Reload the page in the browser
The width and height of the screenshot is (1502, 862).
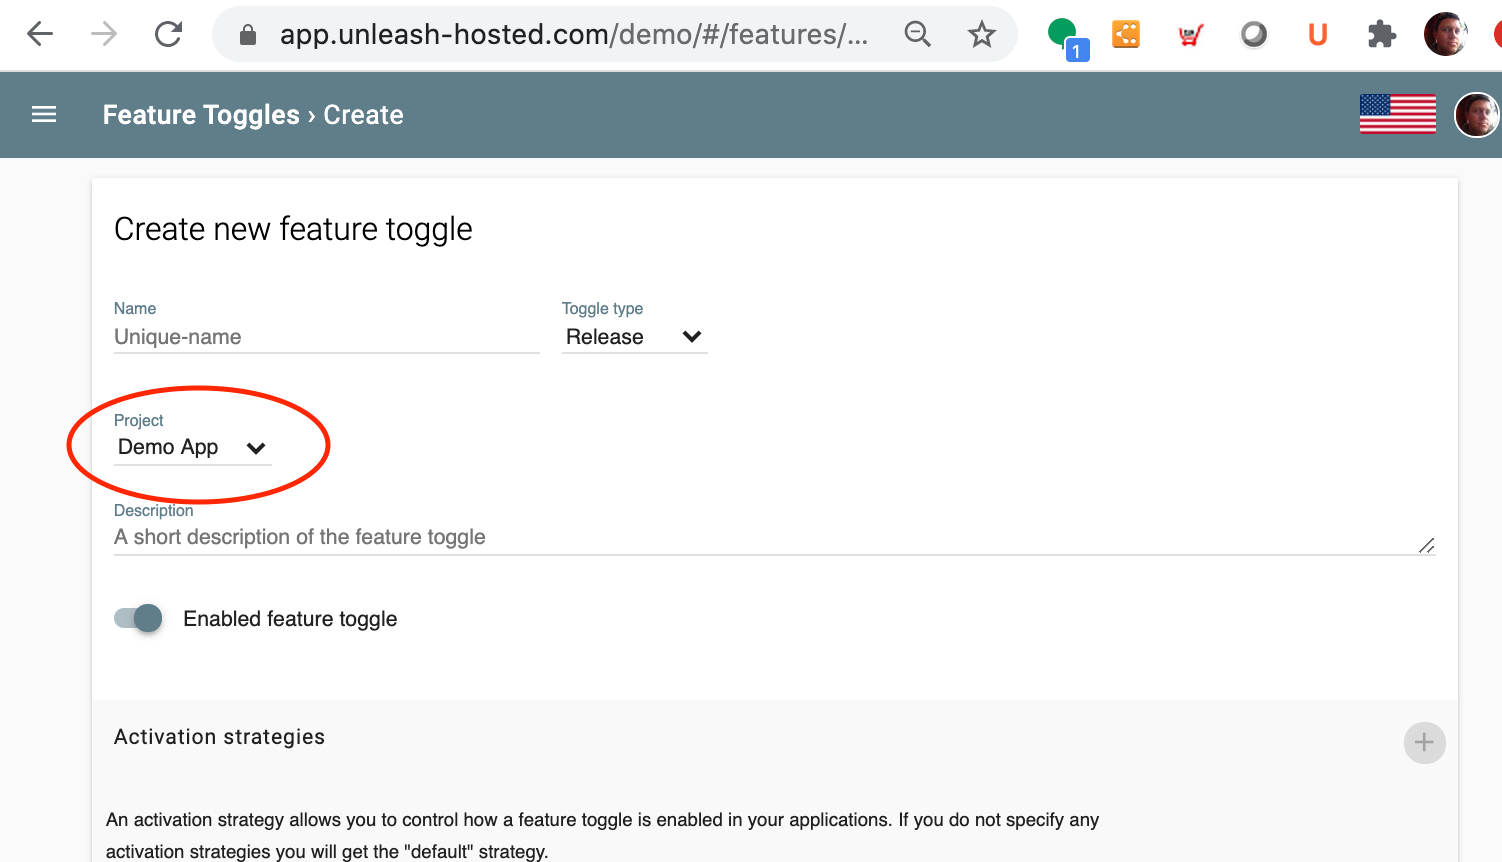pyautogui.click(x=168, y=35)
